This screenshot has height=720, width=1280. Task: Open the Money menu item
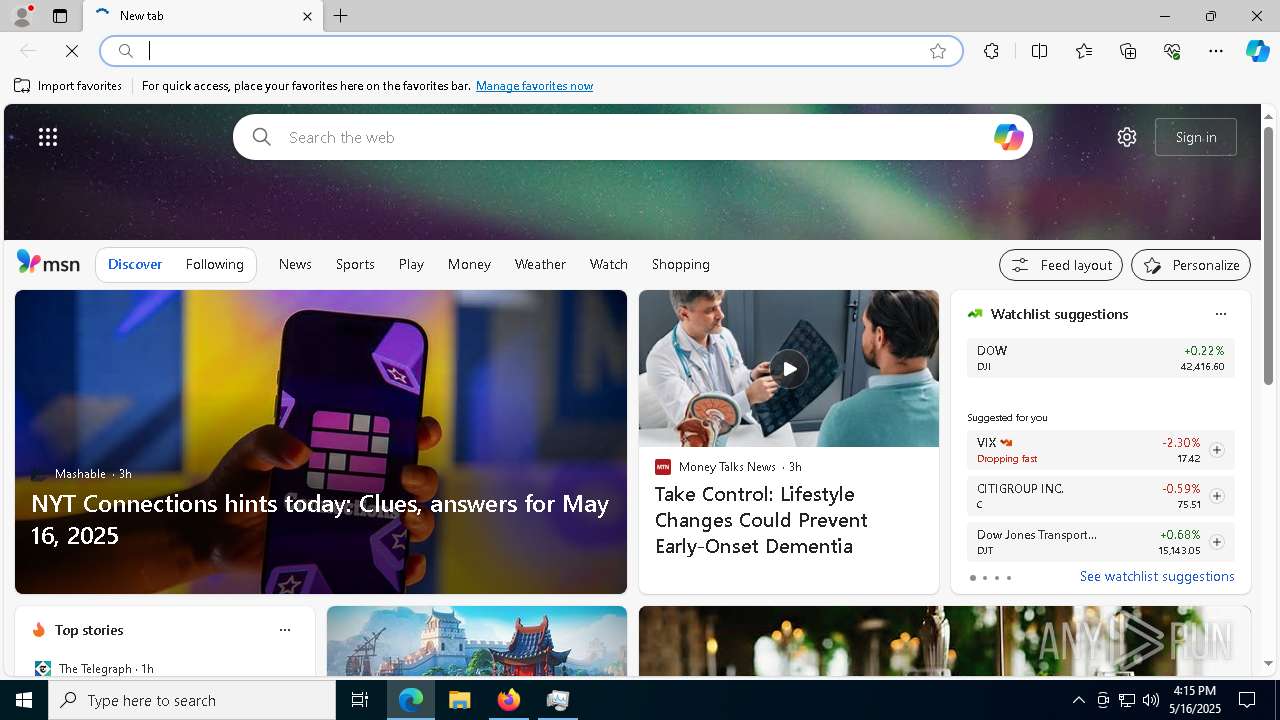tap(469, 264)
